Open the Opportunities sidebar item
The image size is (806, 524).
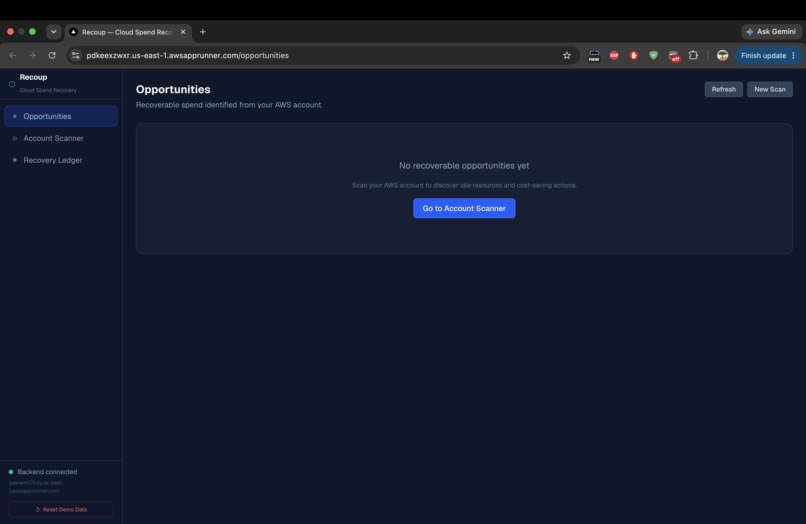click(61, 116)
